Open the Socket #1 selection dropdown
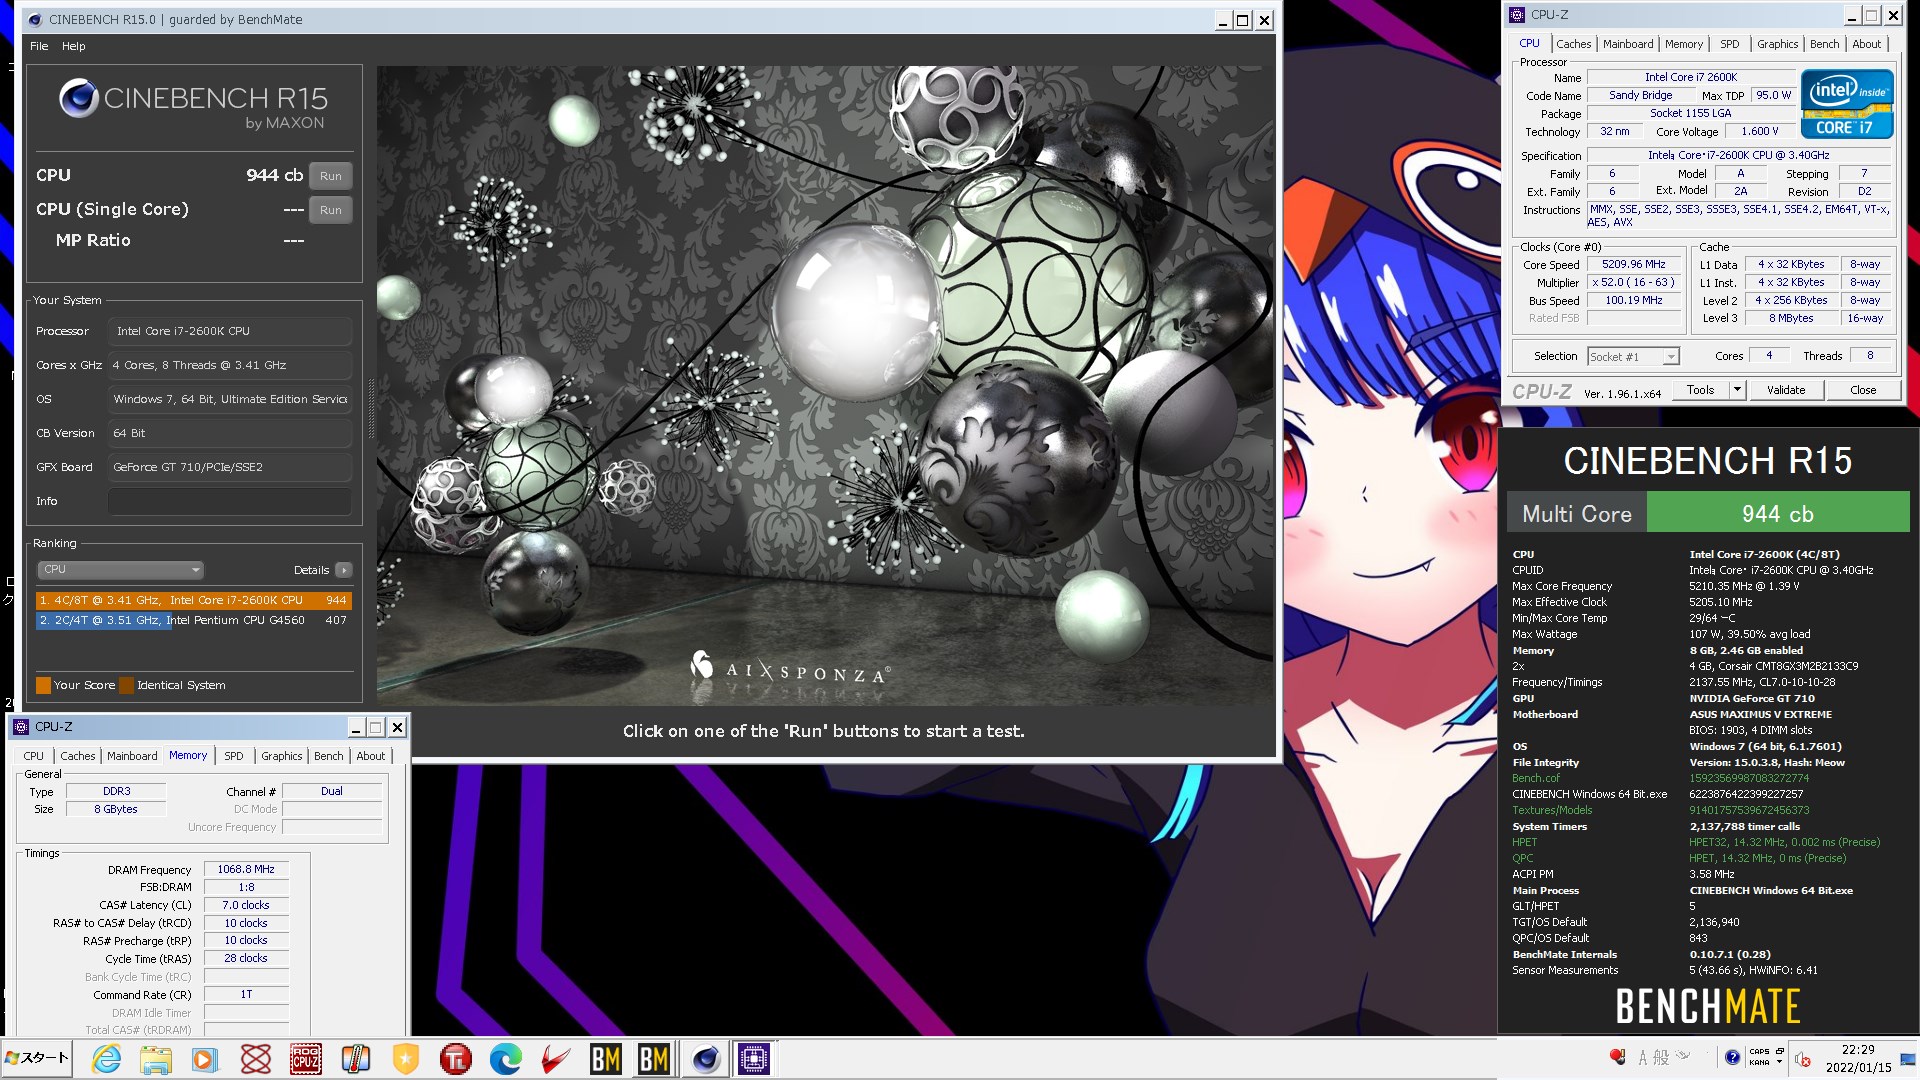This screenshot has height=1080, width=1920. pyautogui.click(x=1633, y=356)
